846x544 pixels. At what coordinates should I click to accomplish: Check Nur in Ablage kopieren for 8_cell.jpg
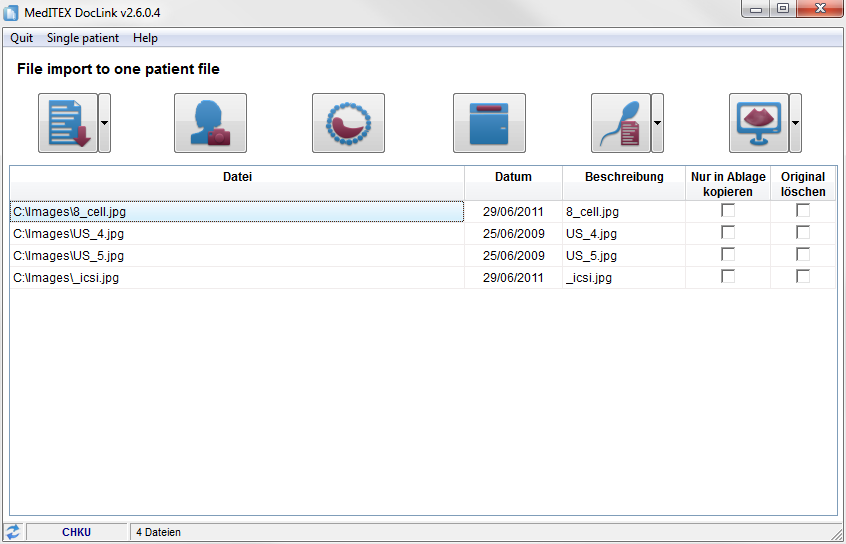click(728, 210)
